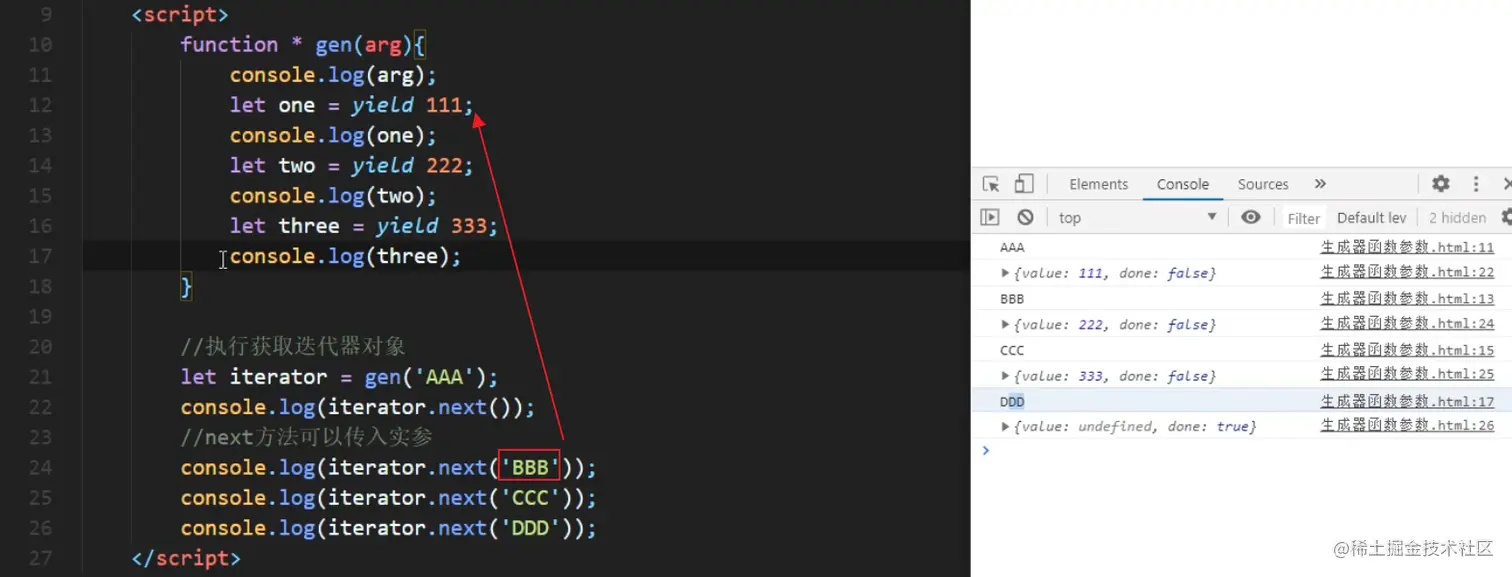Expand the {value: 111, done: false} object
The height and width of the screenshot is (577, 1512).
pyautogui.click(x=1005, y=273)
